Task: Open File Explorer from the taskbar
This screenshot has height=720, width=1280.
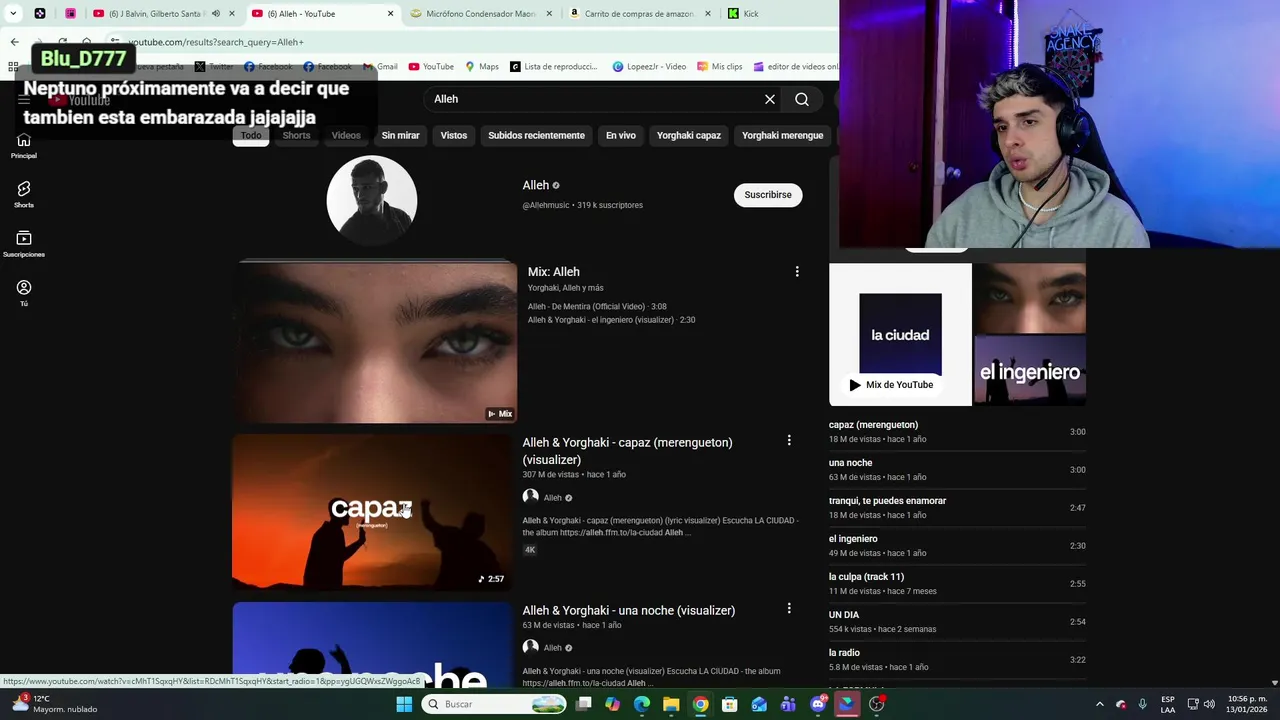Action: coord(671,704)
